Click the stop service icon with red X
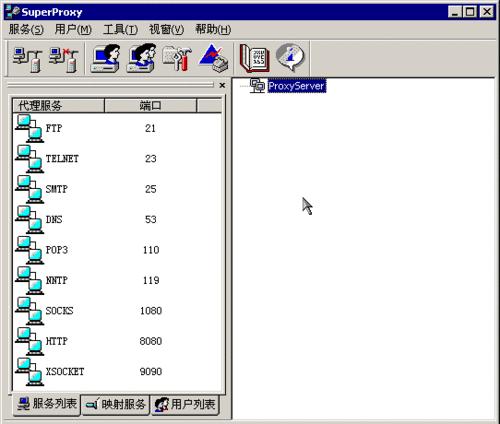 point(64,59)
